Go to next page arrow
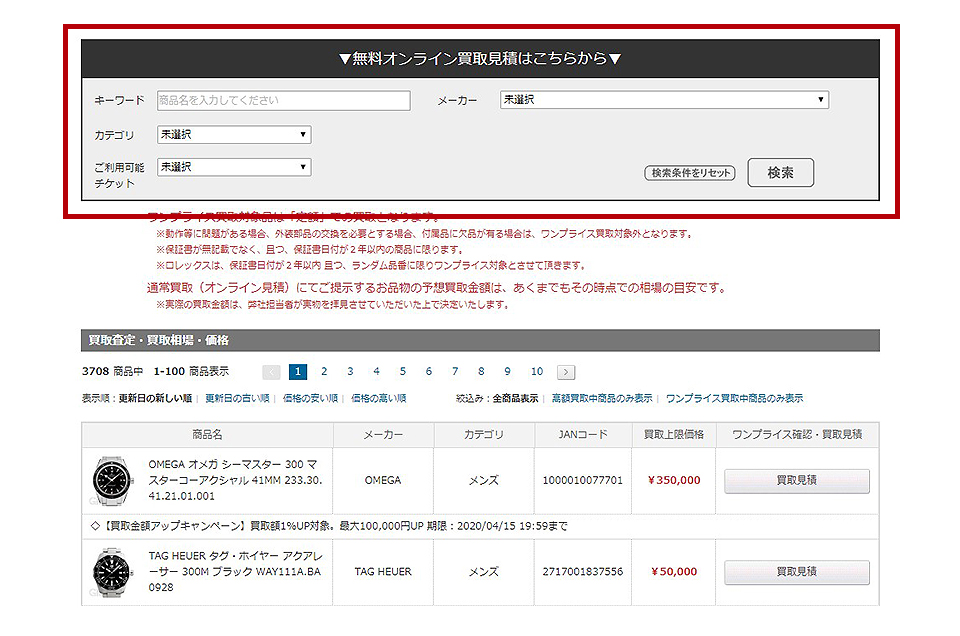 pyautogui.click(x=566, y=372)
